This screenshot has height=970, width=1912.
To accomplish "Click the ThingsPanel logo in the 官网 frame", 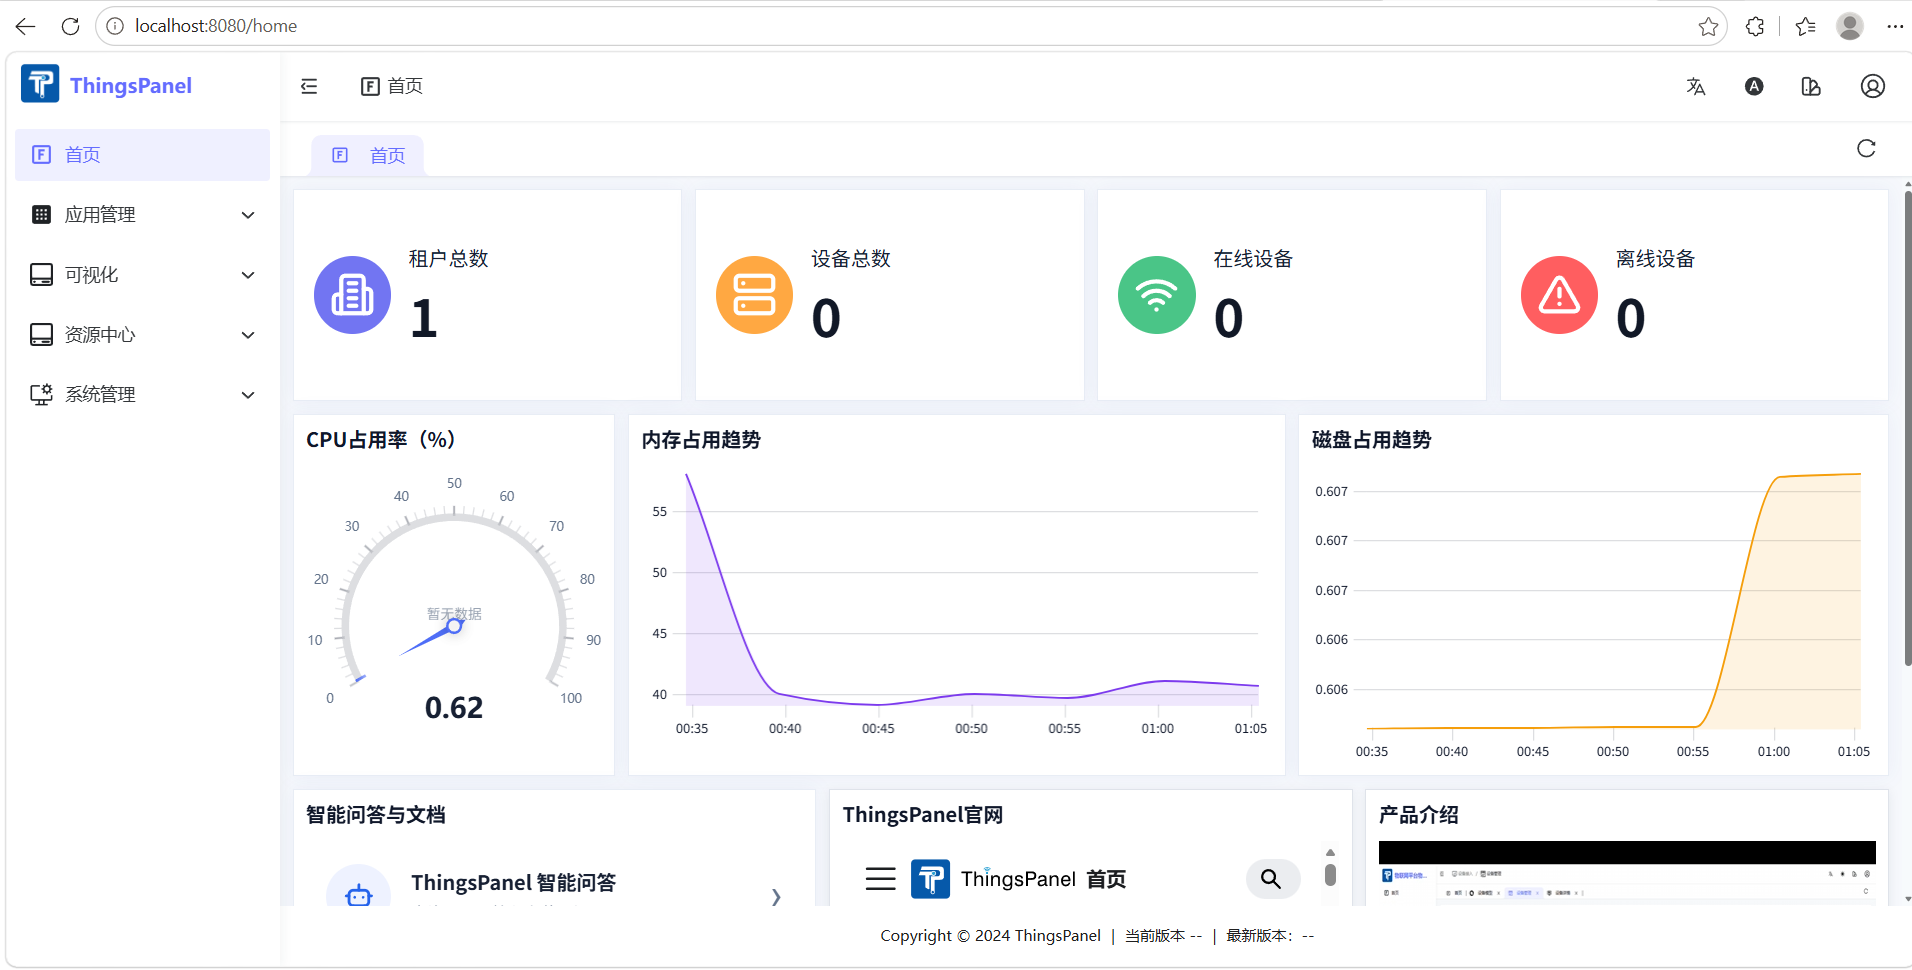I will [931, 879].
